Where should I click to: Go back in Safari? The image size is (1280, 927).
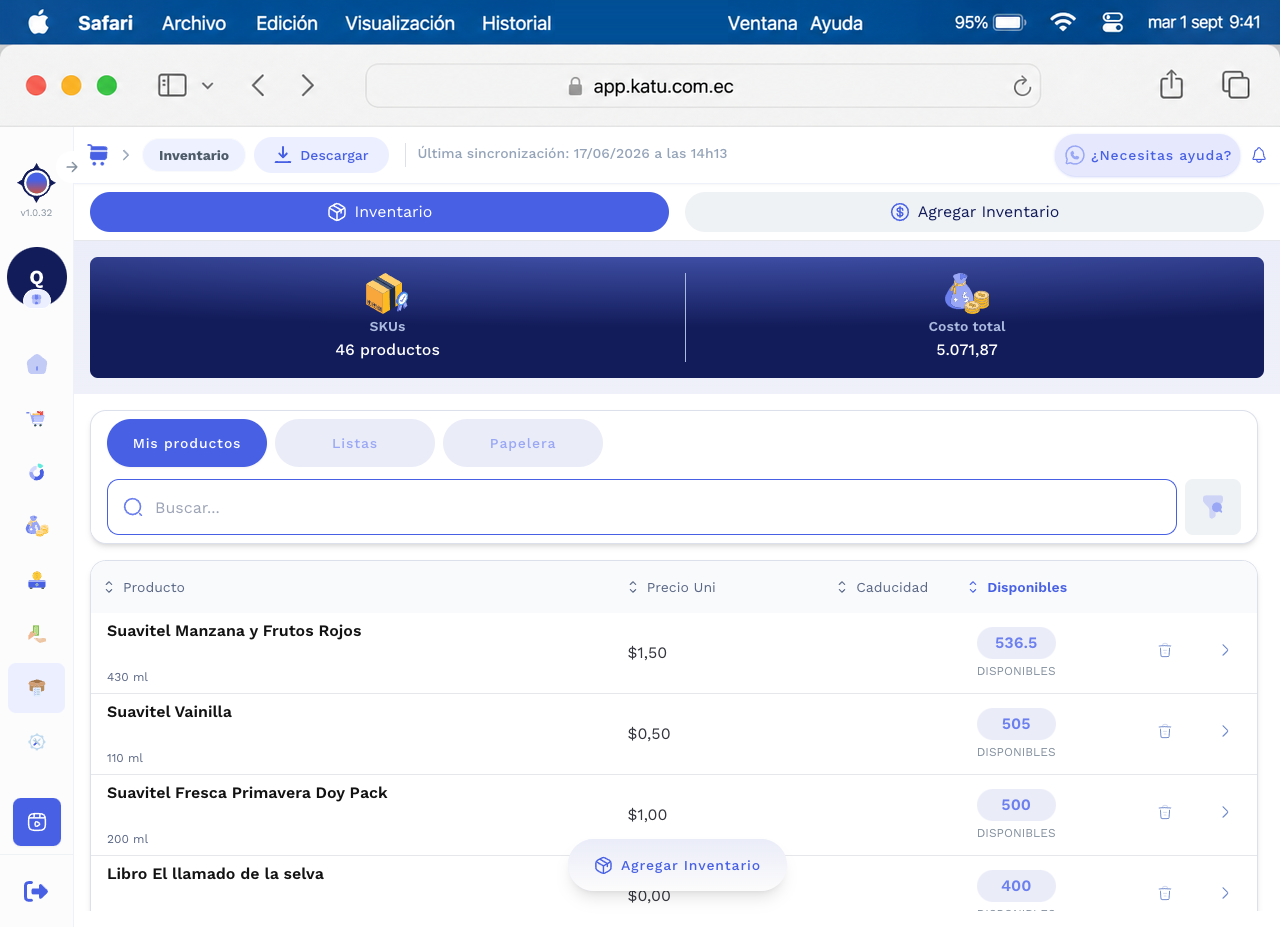pyautogui.click(x=258, y=86)
